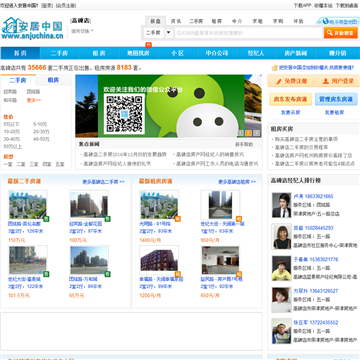Screen dimensions: 360x360
Task: Open the 1400元/月 rental thumbnail
Action: point(159,205)
